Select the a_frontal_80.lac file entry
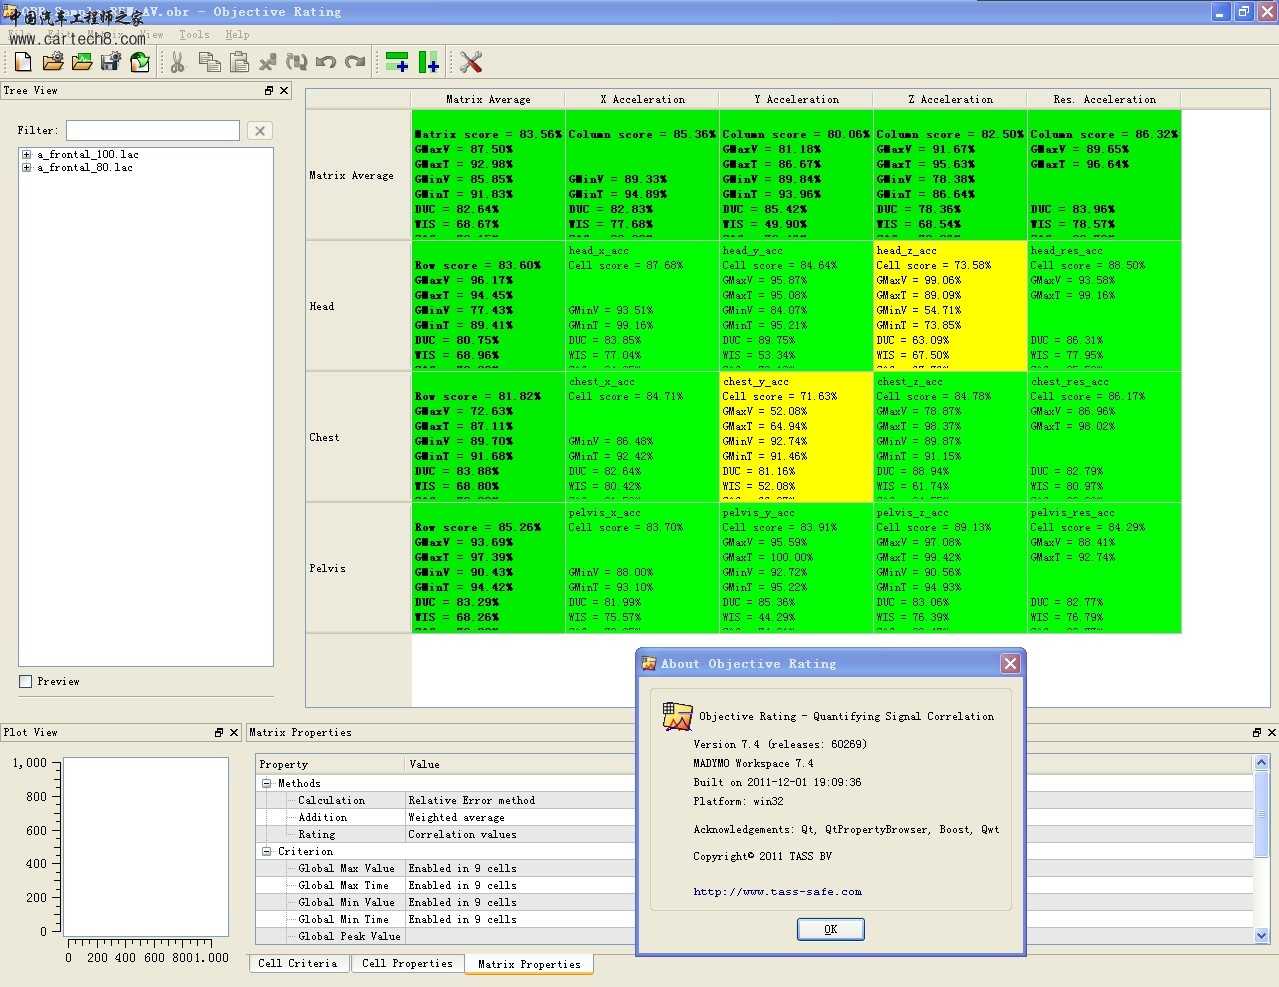1279x987 pixels. point(85,168)
